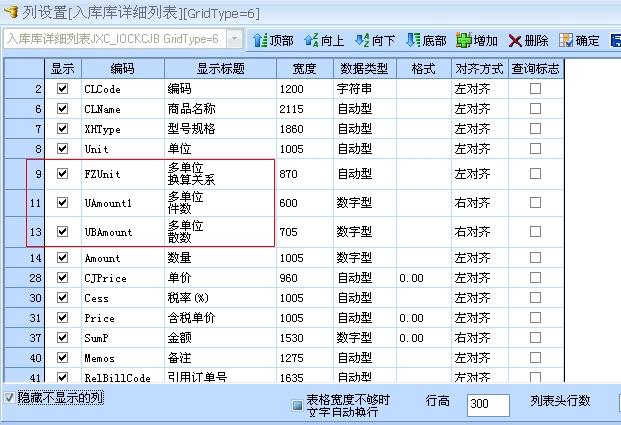Toggle 查询标志 checkbox for the Amount row
The width and height of the screenshot is (621, 425).
pyautogui.click(x=536, y=258)
